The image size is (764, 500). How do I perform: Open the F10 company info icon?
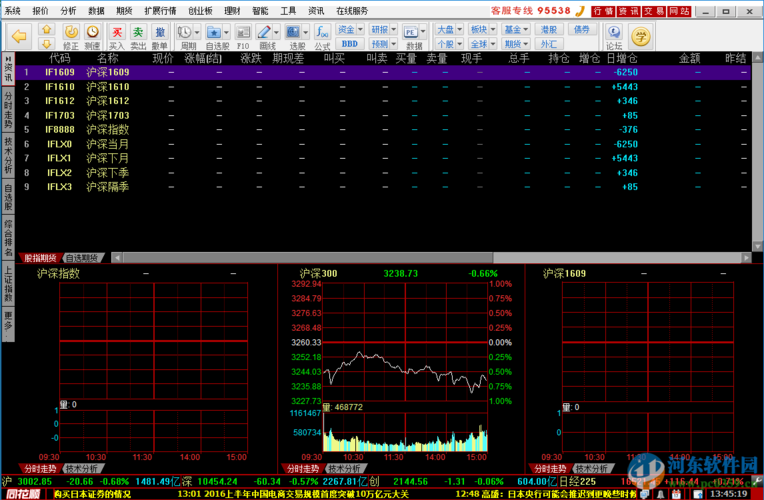pyautogui.click(x=243, y=32)
